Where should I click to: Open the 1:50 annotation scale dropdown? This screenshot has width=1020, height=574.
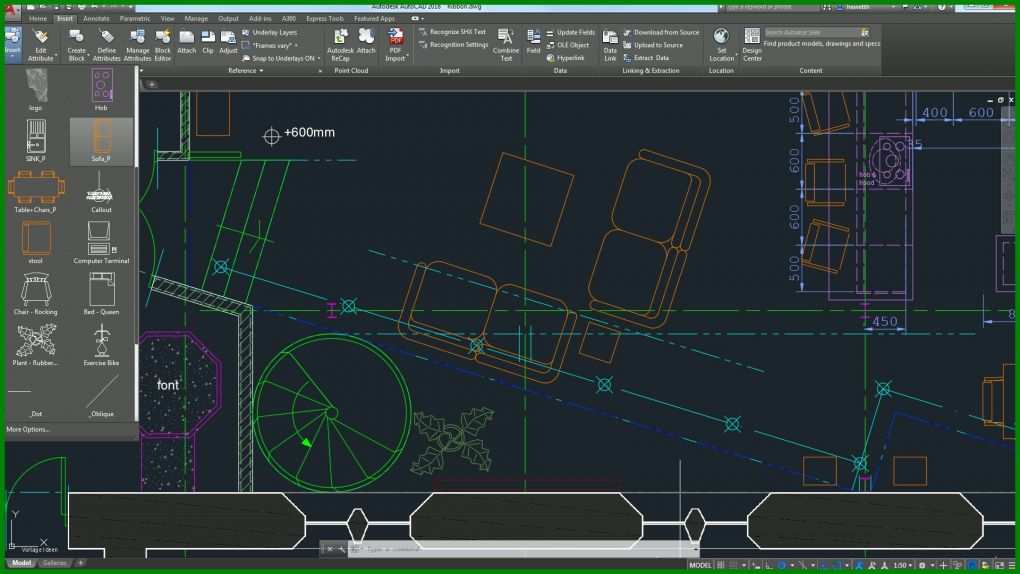click(x=903, y=565)
